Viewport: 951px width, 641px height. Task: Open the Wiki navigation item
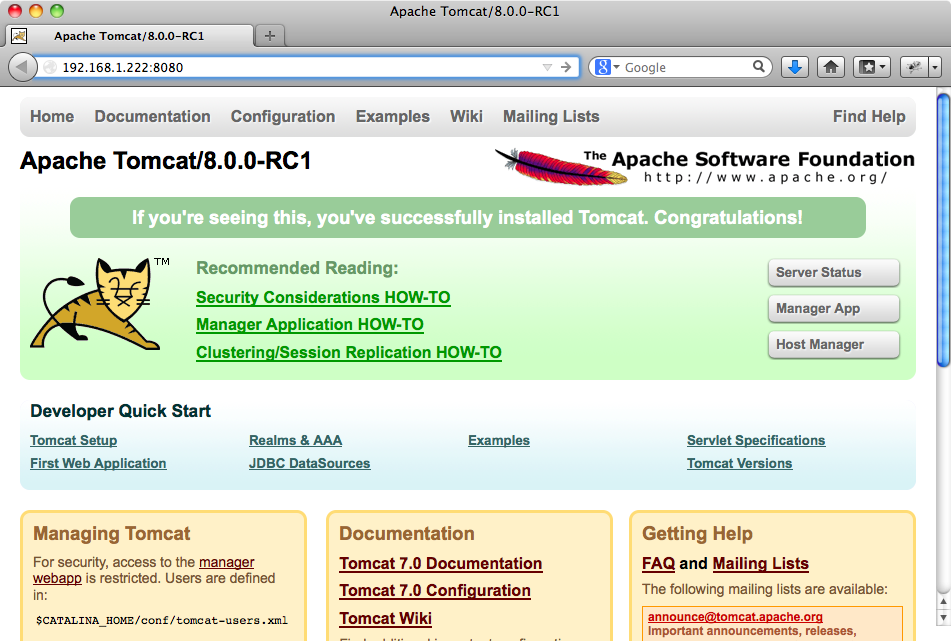point(466,116)
